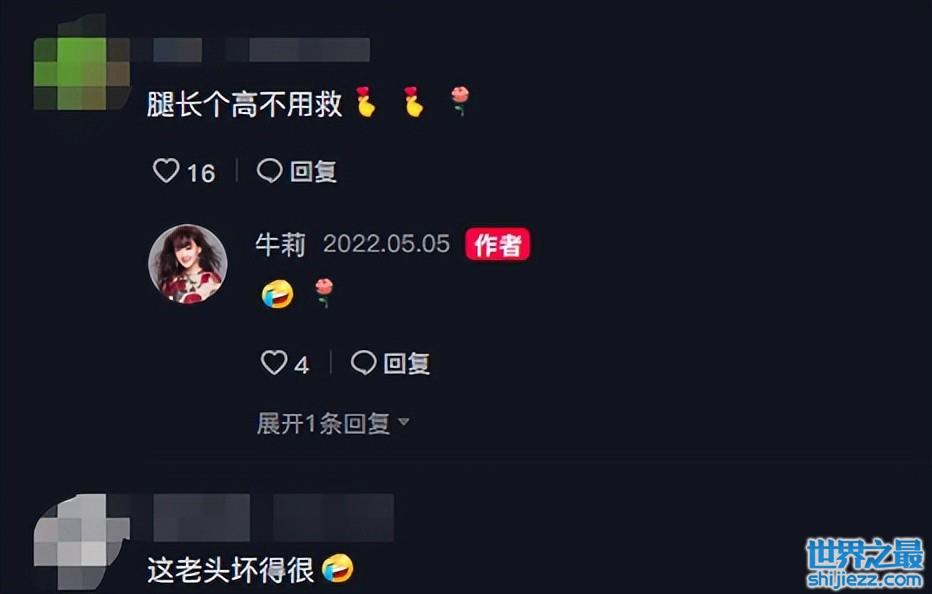
Task: Open the 牛莉 username link
Action: click(281, 244)
